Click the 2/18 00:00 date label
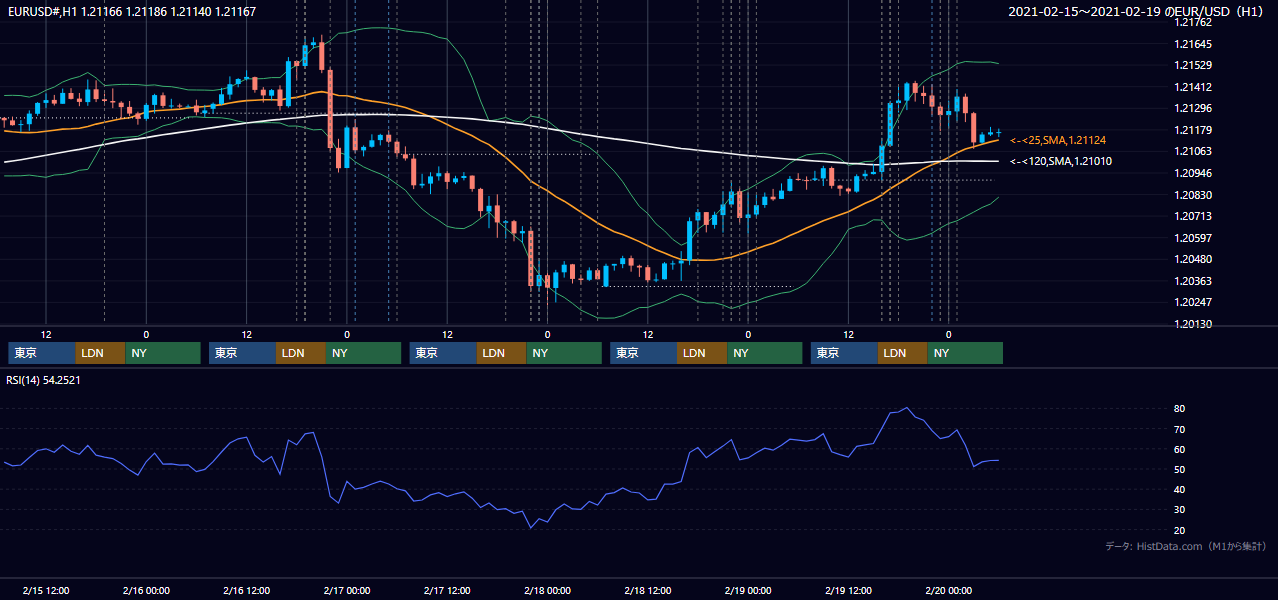The width and height of the screenshot is (1278, 600). 547,590
